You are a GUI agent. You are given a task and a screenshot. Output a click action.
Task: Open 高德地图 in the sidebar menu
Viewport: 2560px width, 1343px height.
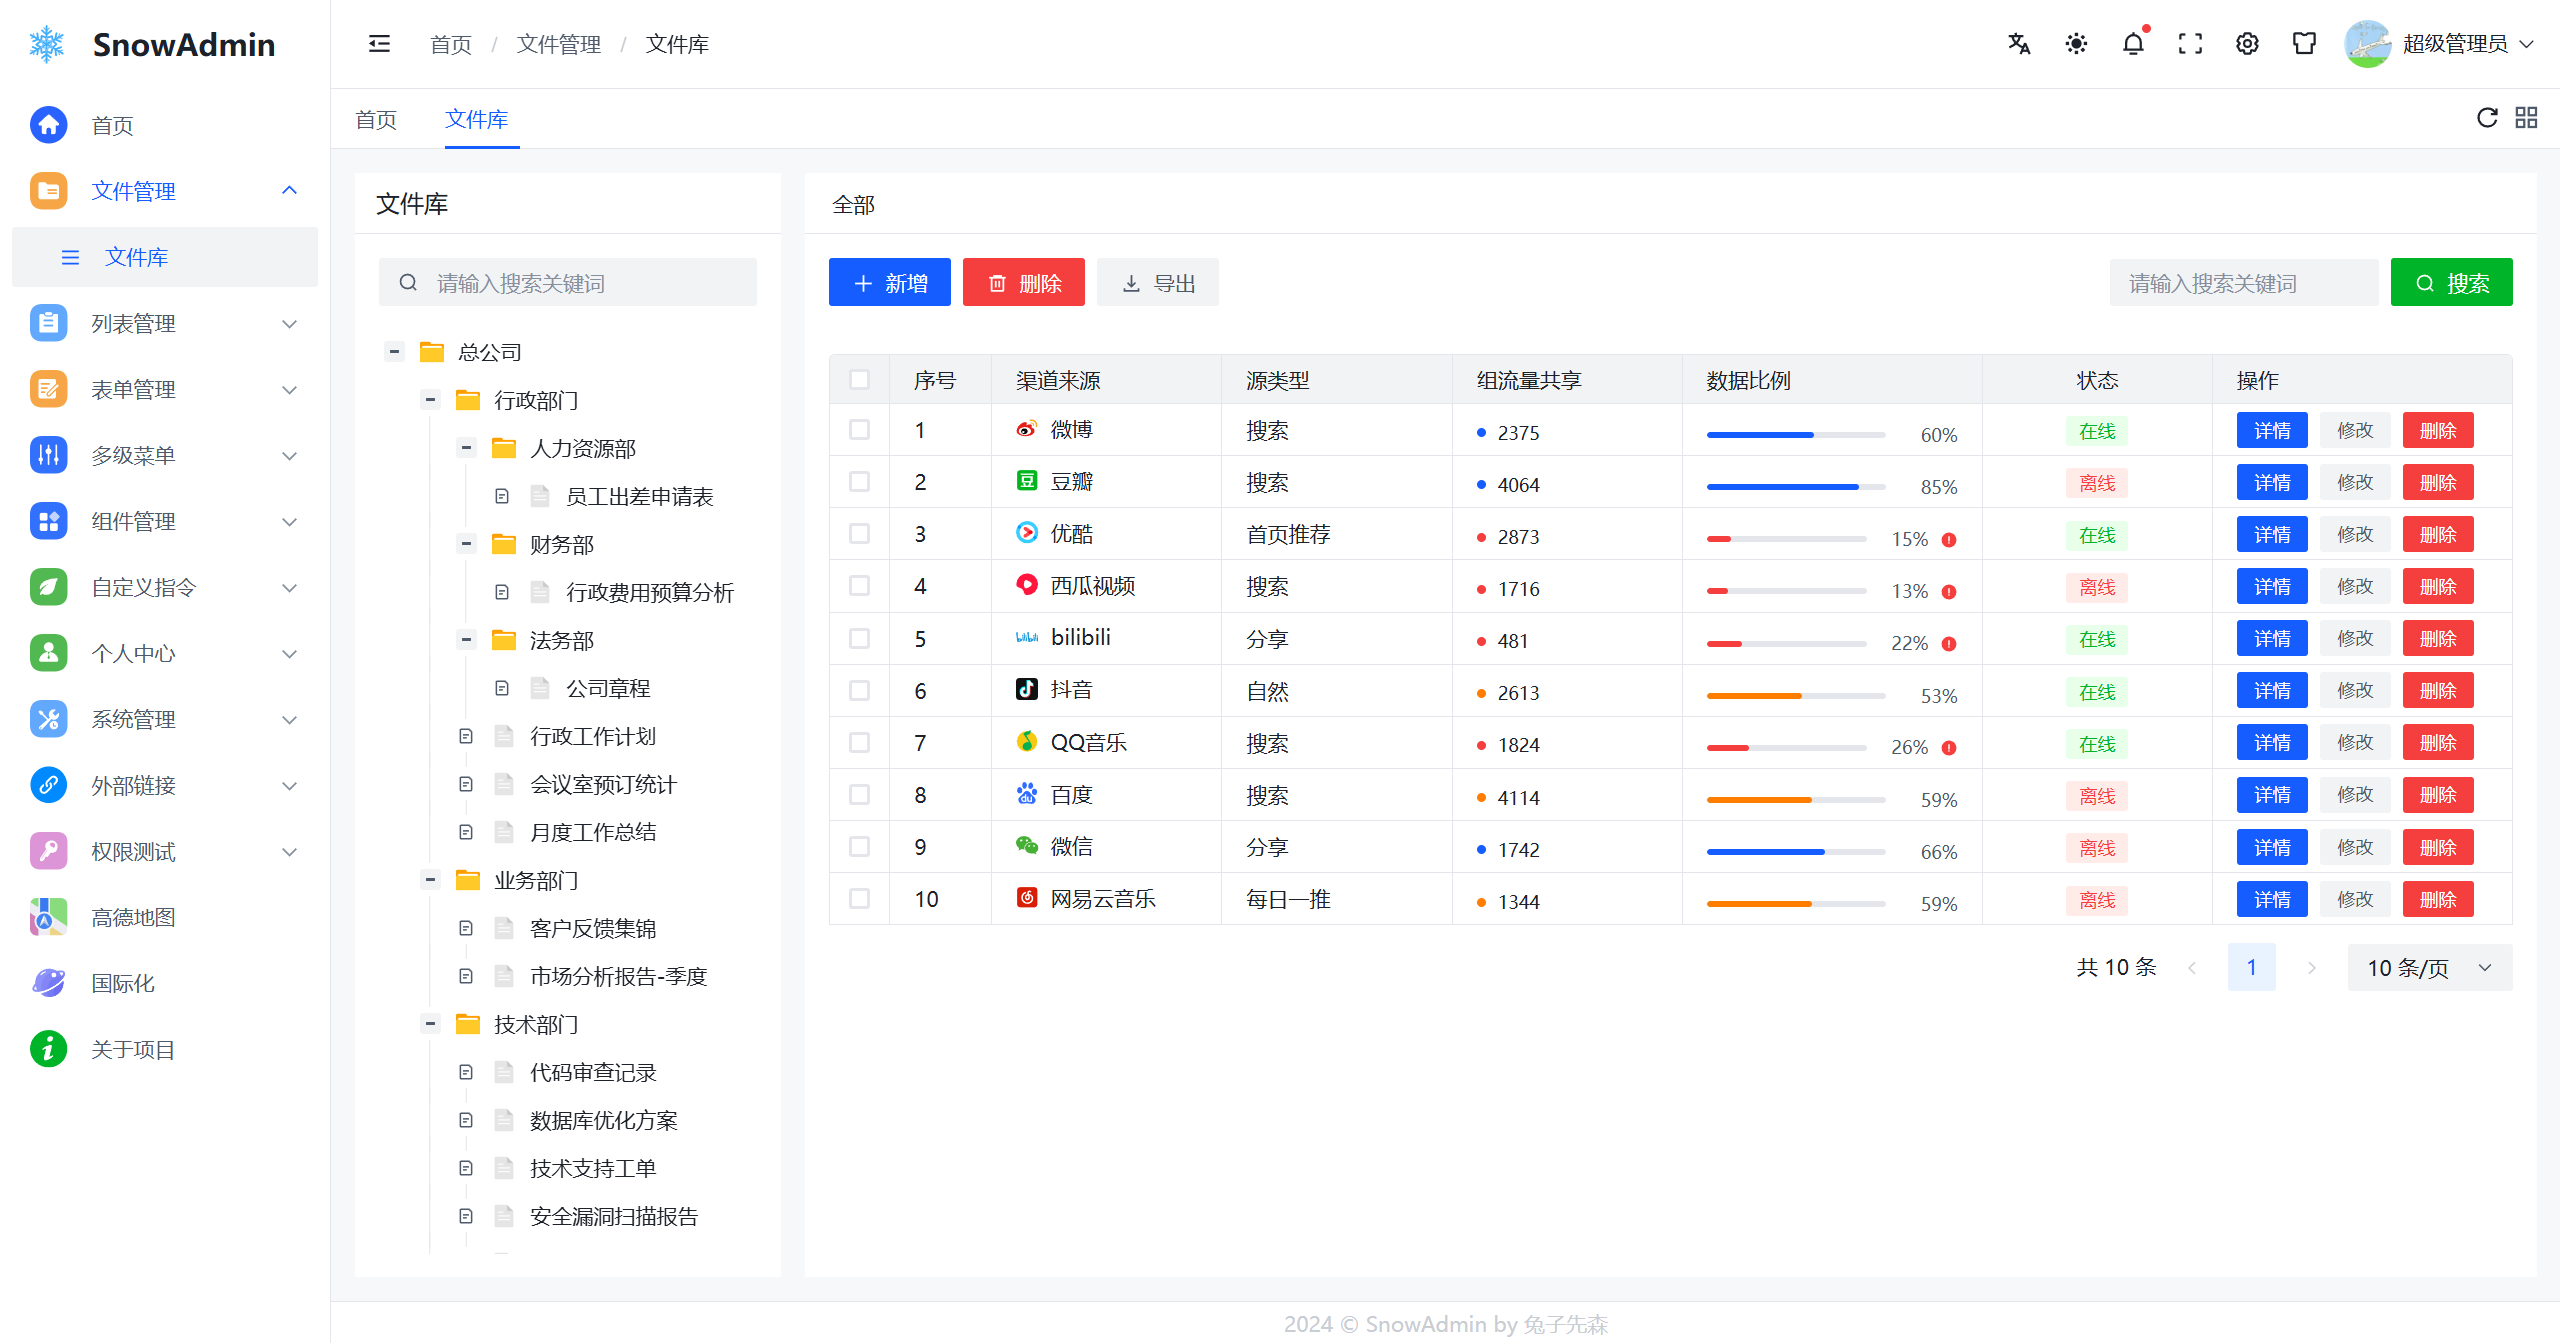click(x=133, y=917)
